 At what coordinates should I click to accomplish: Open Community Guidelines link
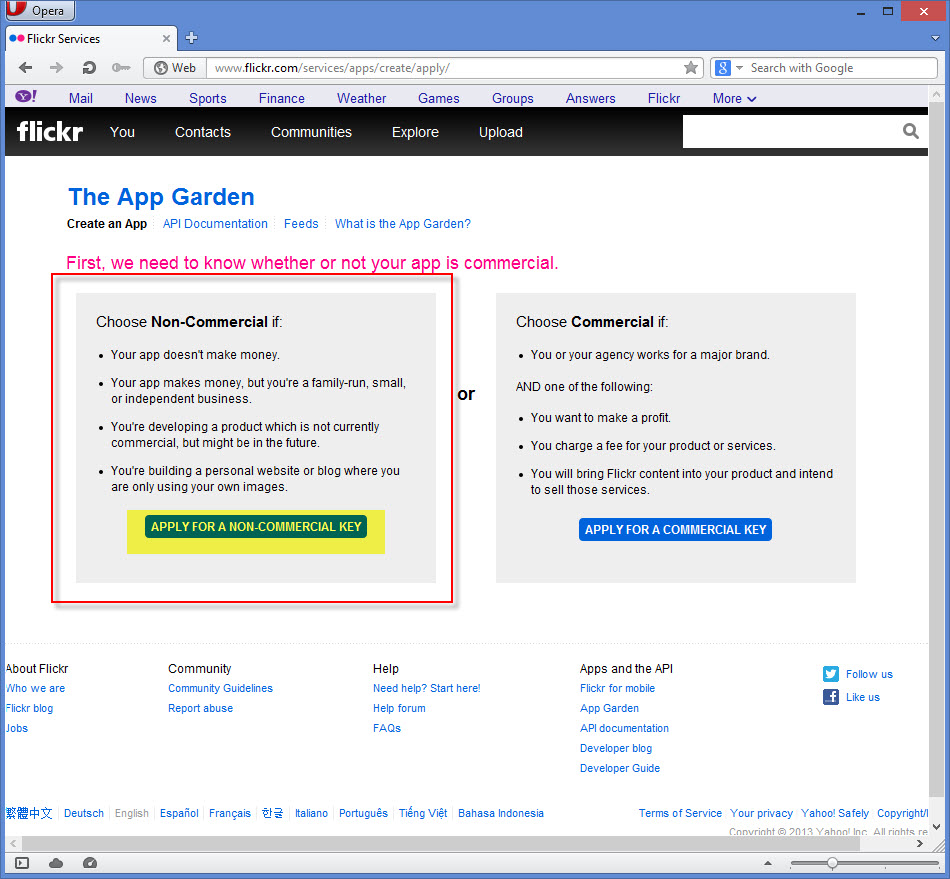[x=221, y=688]
